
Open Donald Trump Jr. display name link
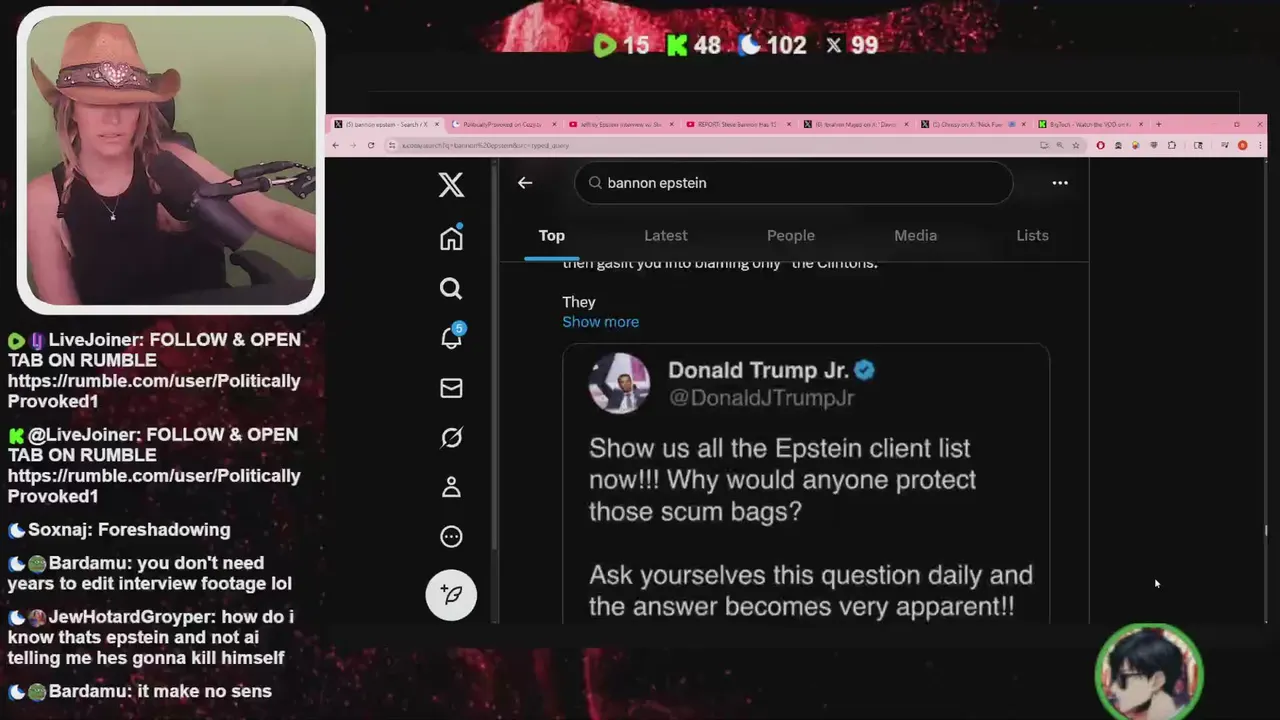pos(758,370)
